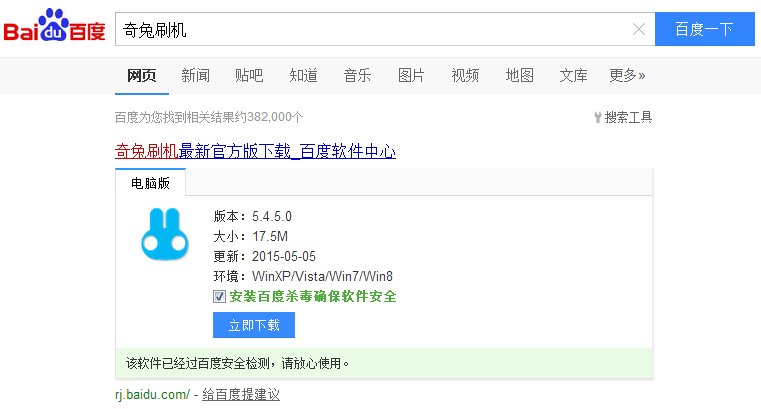Viewport: 761px width, 409px height.
Task: Uncheck install Baidu antivirus checkbox
Action: [x=219, y=297]
